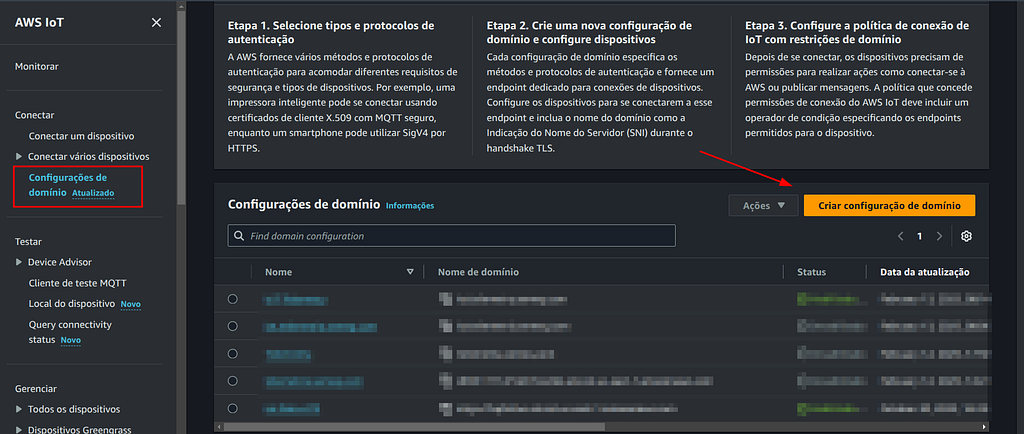Sort table by Nome column arrow
The image size is (1024, 434).
click(410, 272)
